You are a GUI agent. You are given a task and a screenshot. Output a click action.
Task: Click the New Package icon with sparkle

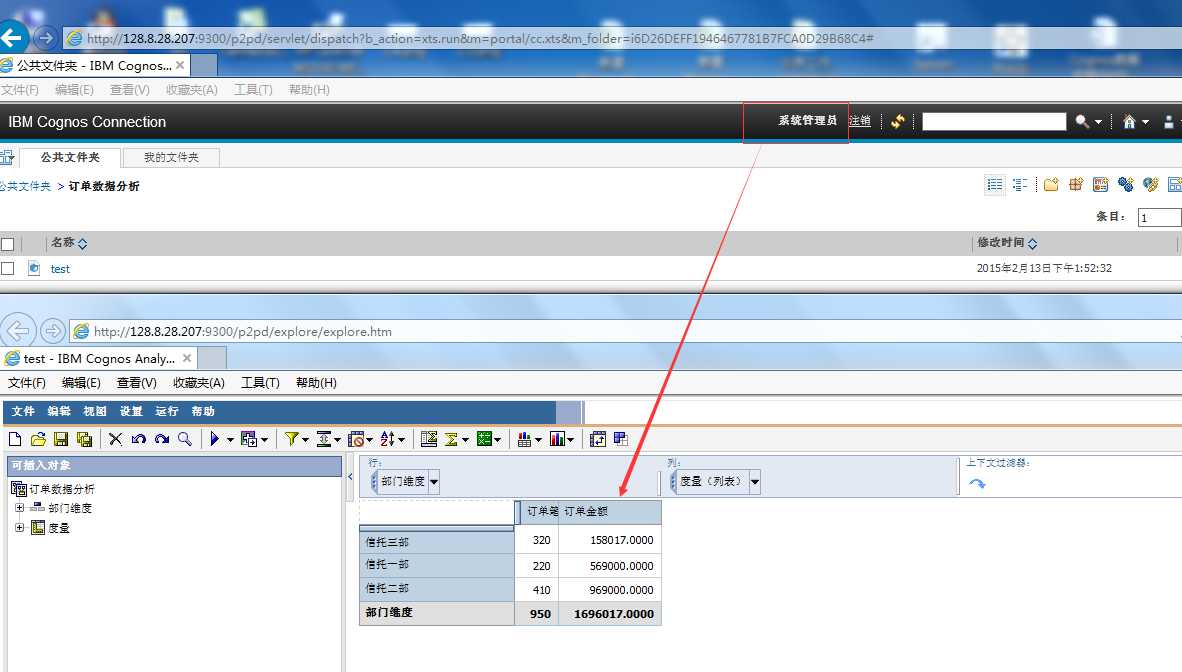pos(1076,185)
